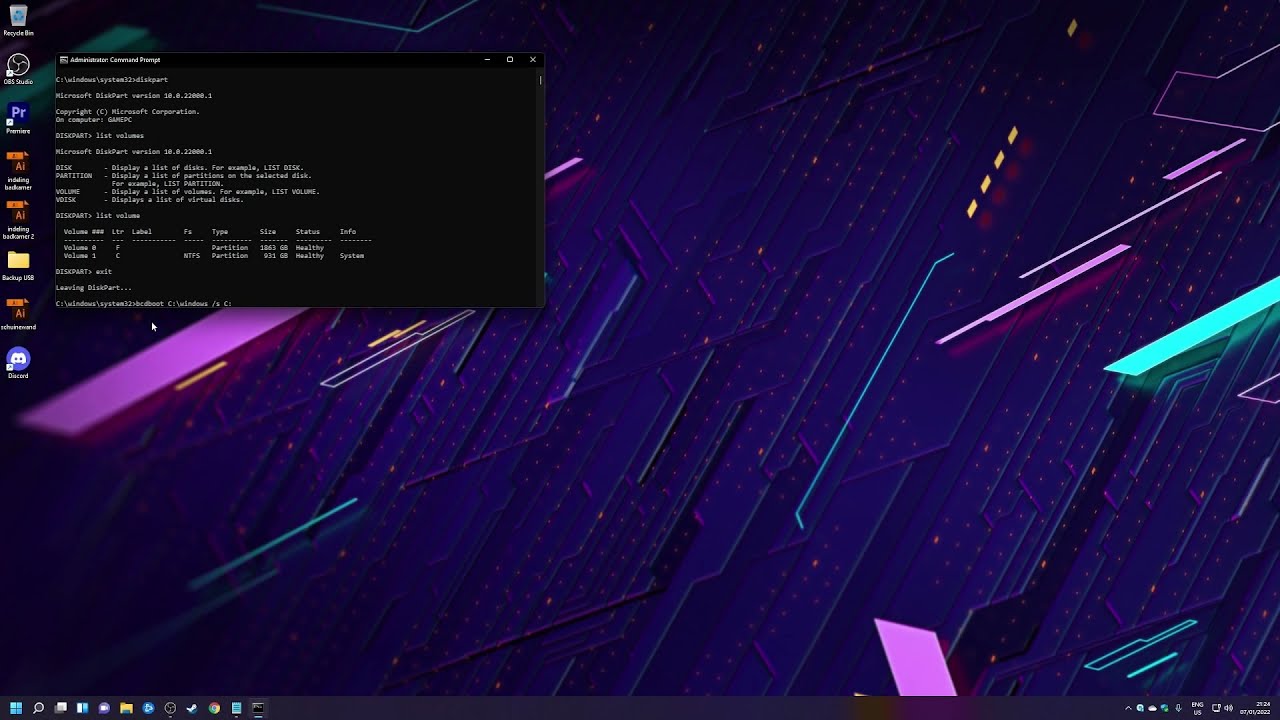Click the Command Prompt vertical scrollbar
Viewport: 1280px width, 720px height.
point(541,188)
